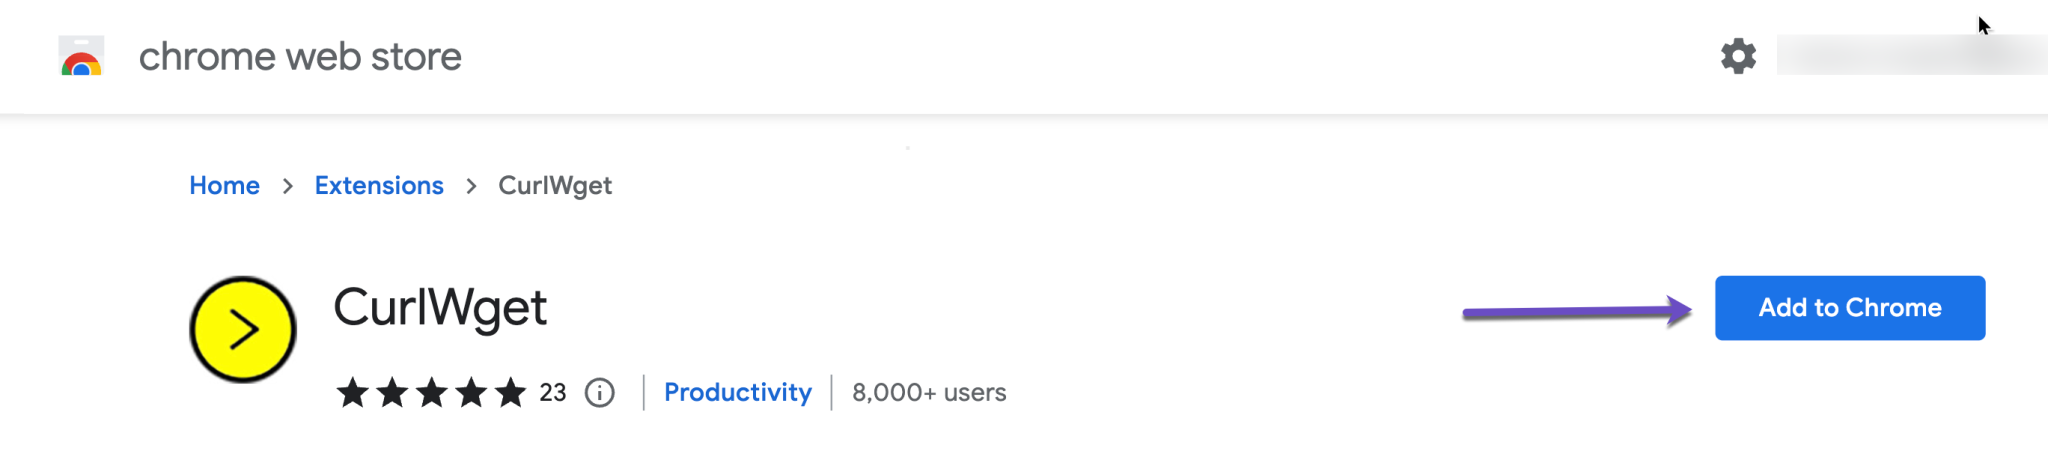Open the Extensions breadcrumb link

379,186
